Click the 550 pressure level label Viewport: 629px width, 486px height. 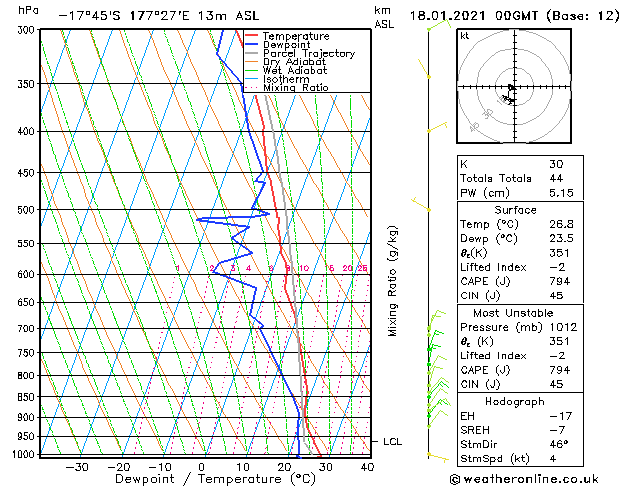point(28,244)
